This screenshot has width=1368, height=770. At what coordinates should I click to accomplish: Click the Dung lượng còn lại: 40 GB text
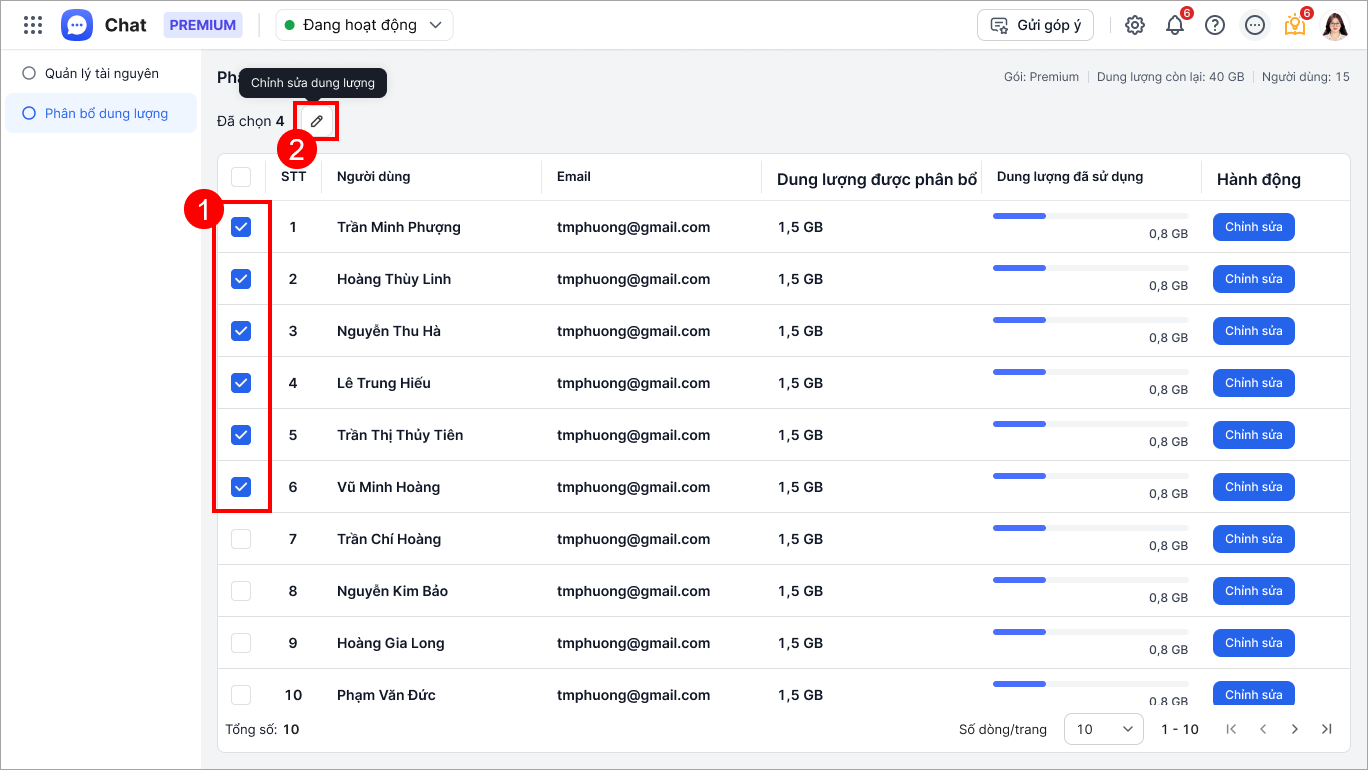pyautogui.click(x=1171, y=77)
